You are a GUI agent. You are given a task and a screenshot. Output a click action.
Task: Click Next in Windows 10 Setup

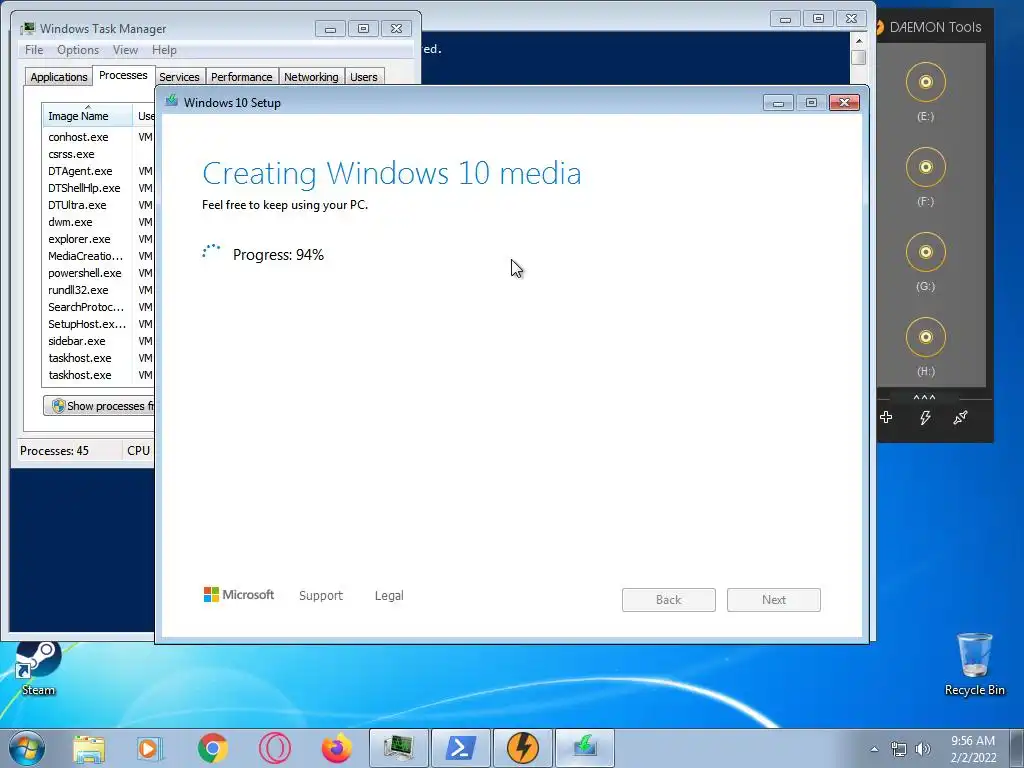click(x=774, y=600)
